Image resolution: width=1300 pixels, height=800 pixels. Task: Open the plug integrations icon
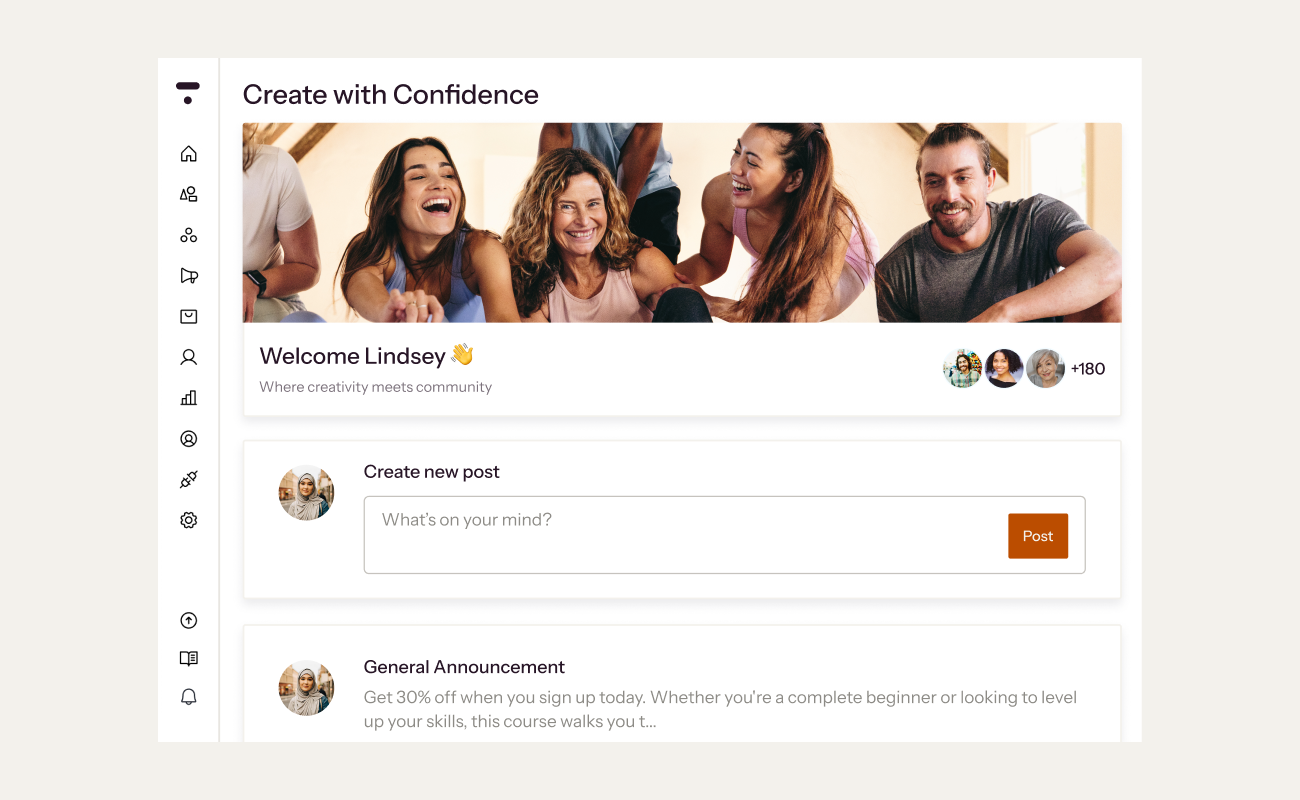(x=188, y=480)
